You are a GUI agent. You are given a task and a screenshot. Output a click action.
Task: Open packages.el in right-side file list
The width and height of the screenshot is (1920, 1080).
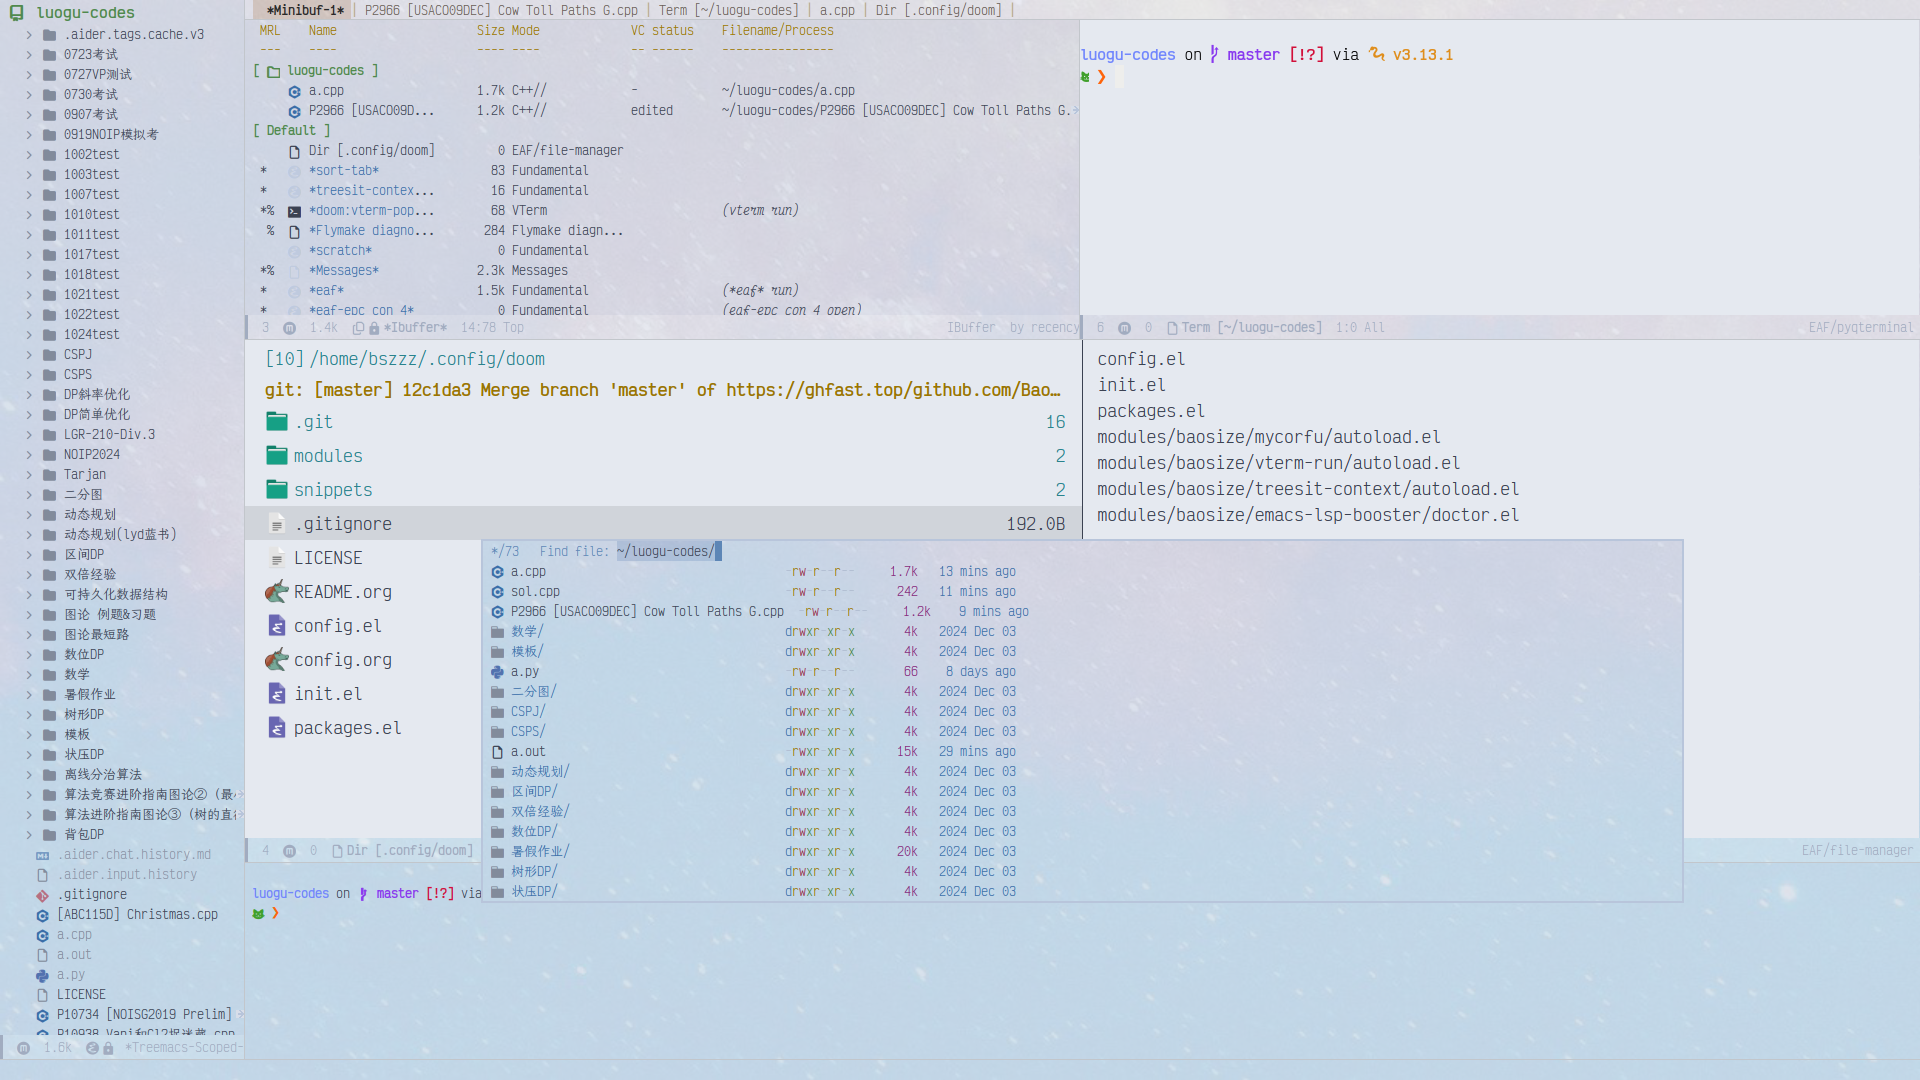click(x=1150, y=411)
